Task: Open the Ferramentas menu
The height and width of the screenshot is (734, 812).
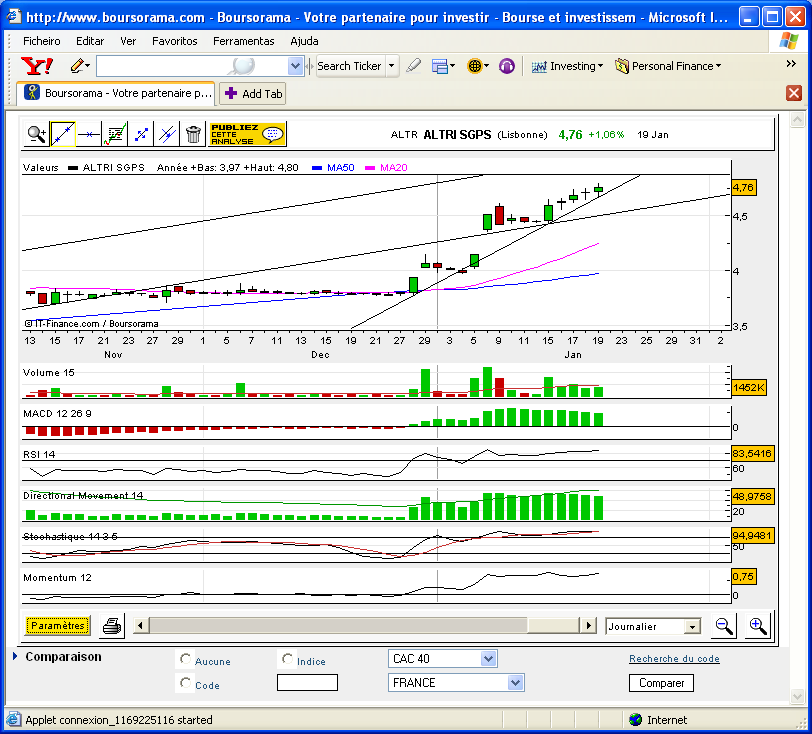Action: point(243,41)
